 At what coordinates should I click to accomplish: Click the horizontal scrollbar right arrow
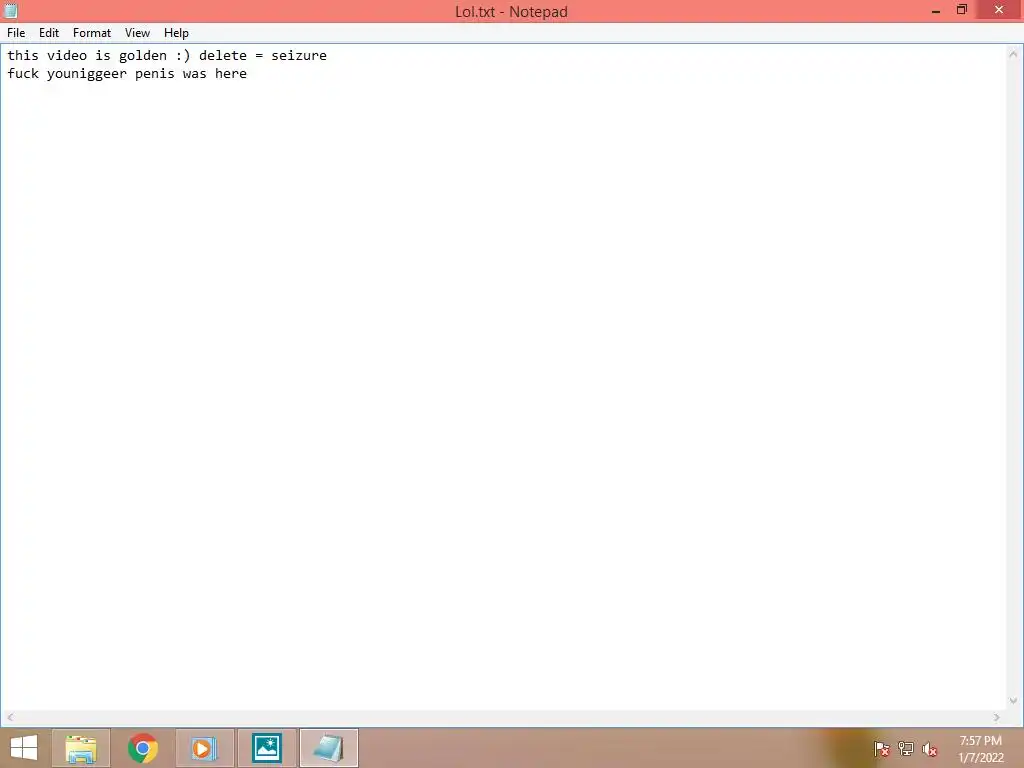click(997, 717)
